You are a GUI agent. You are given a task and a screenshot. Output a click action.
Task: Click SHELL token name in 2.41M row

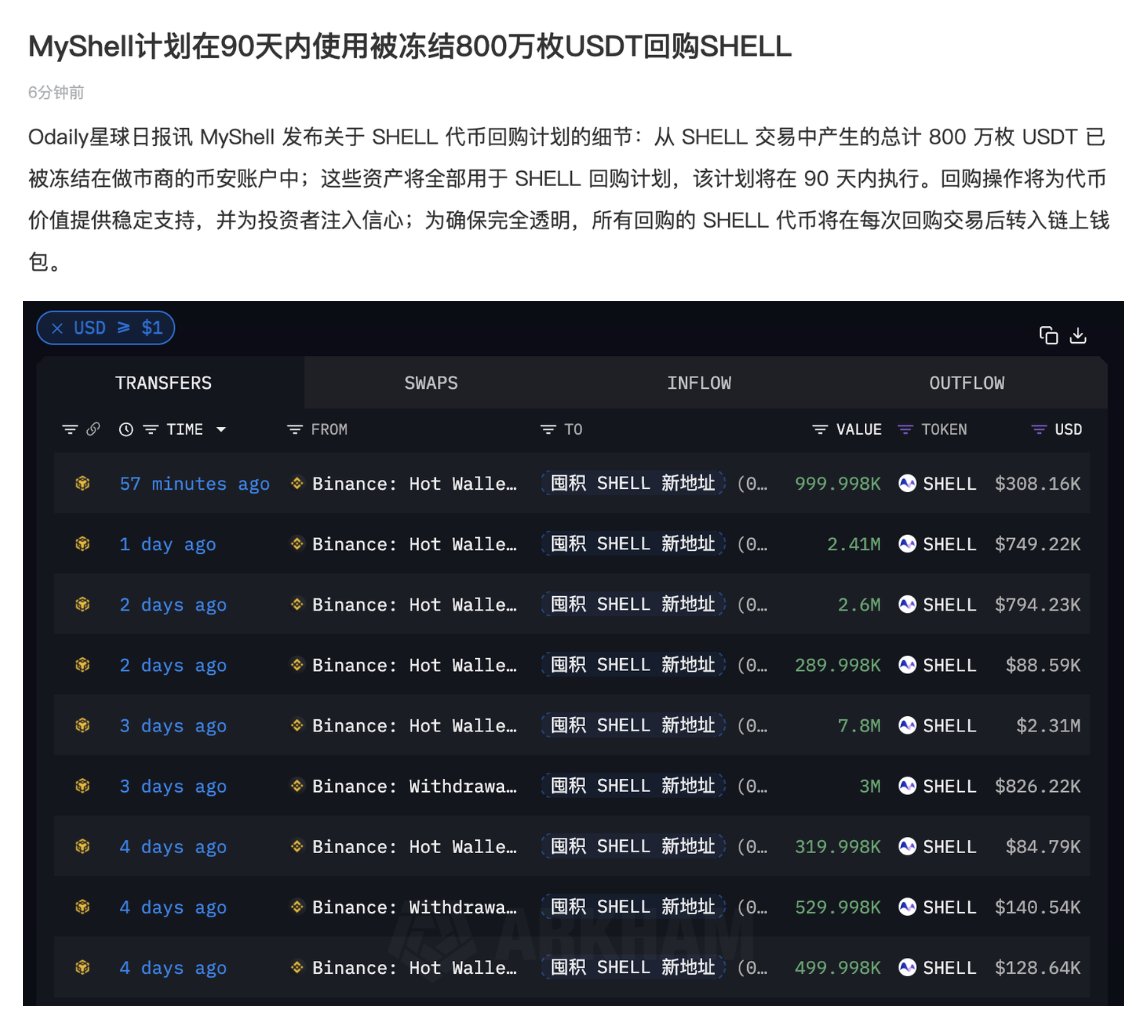pos(949,545)
